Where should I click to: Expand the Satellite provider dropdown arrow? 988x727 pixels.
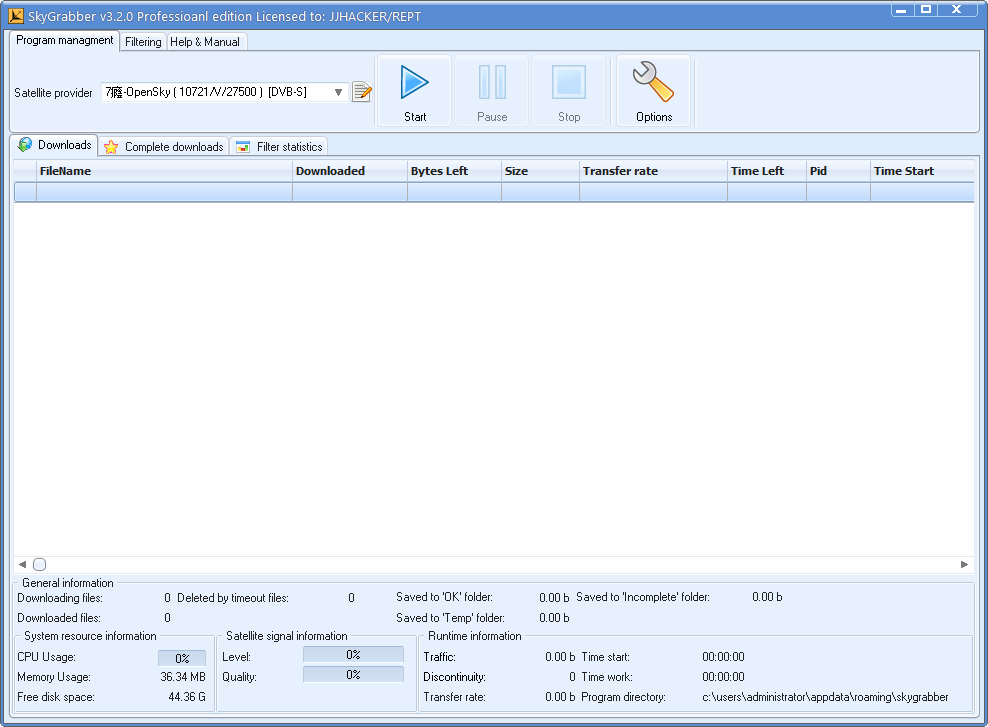click(338, 93)
